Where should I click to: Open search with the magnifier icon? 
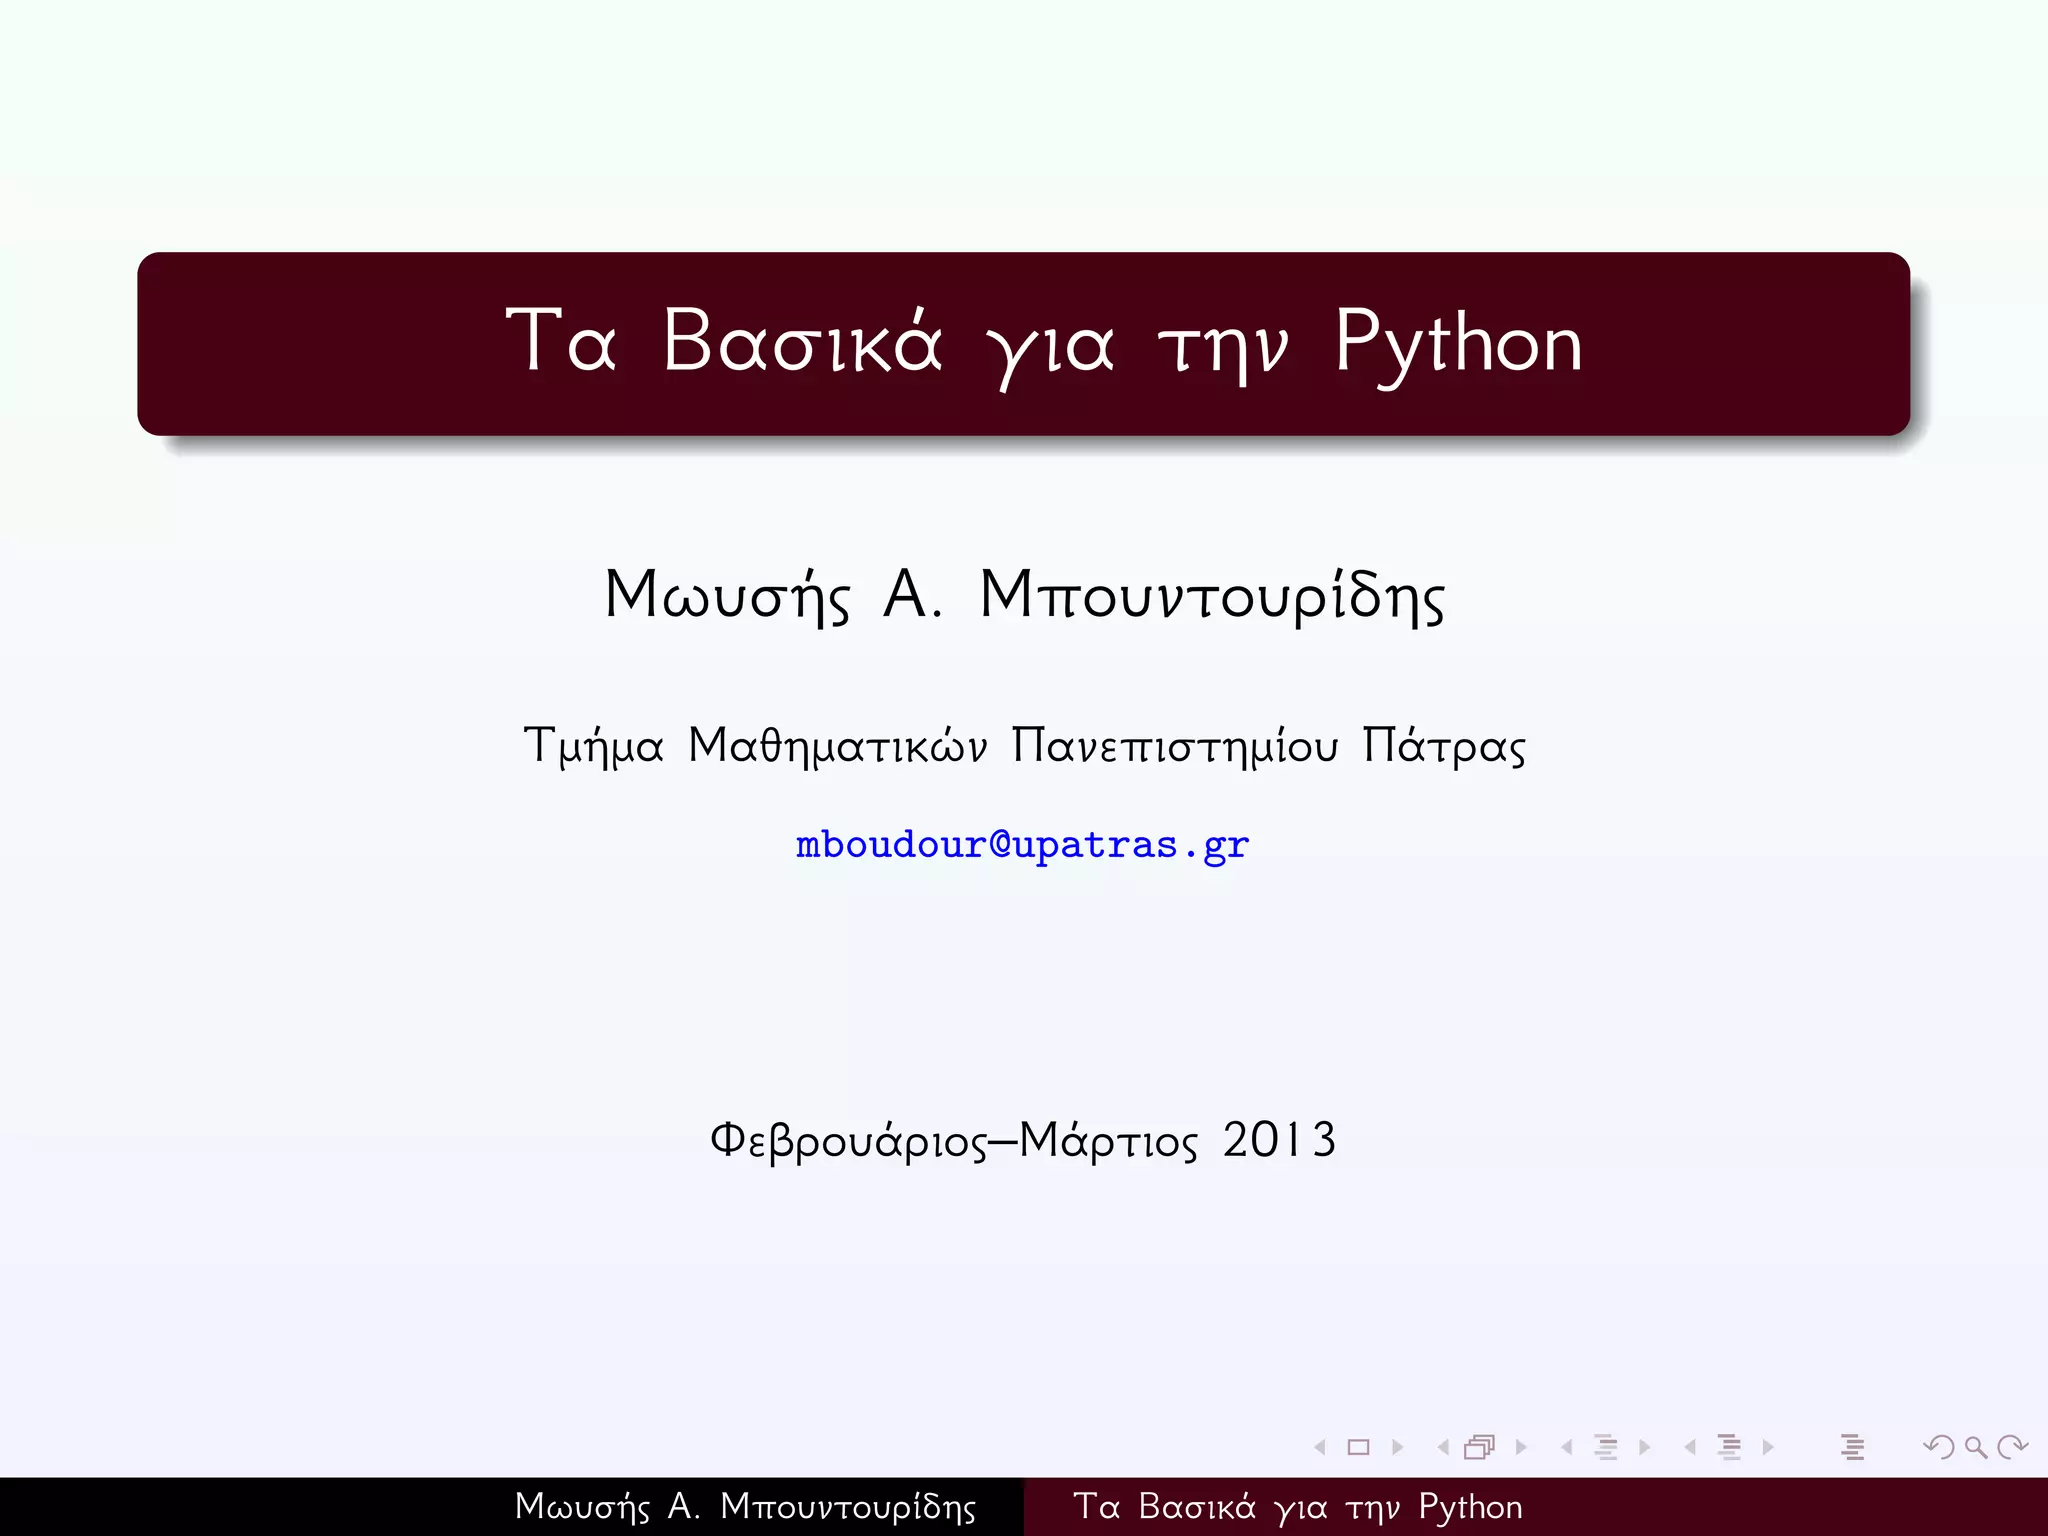click(x=1975, y=1447)
